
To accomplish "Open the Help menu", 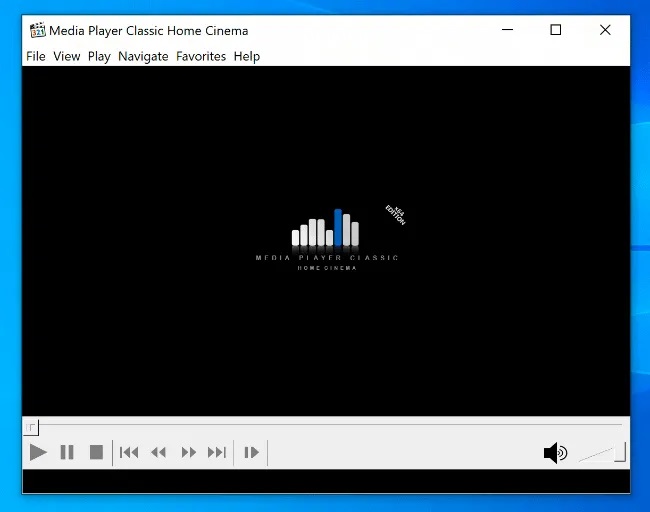I will (x=247, y=56).
